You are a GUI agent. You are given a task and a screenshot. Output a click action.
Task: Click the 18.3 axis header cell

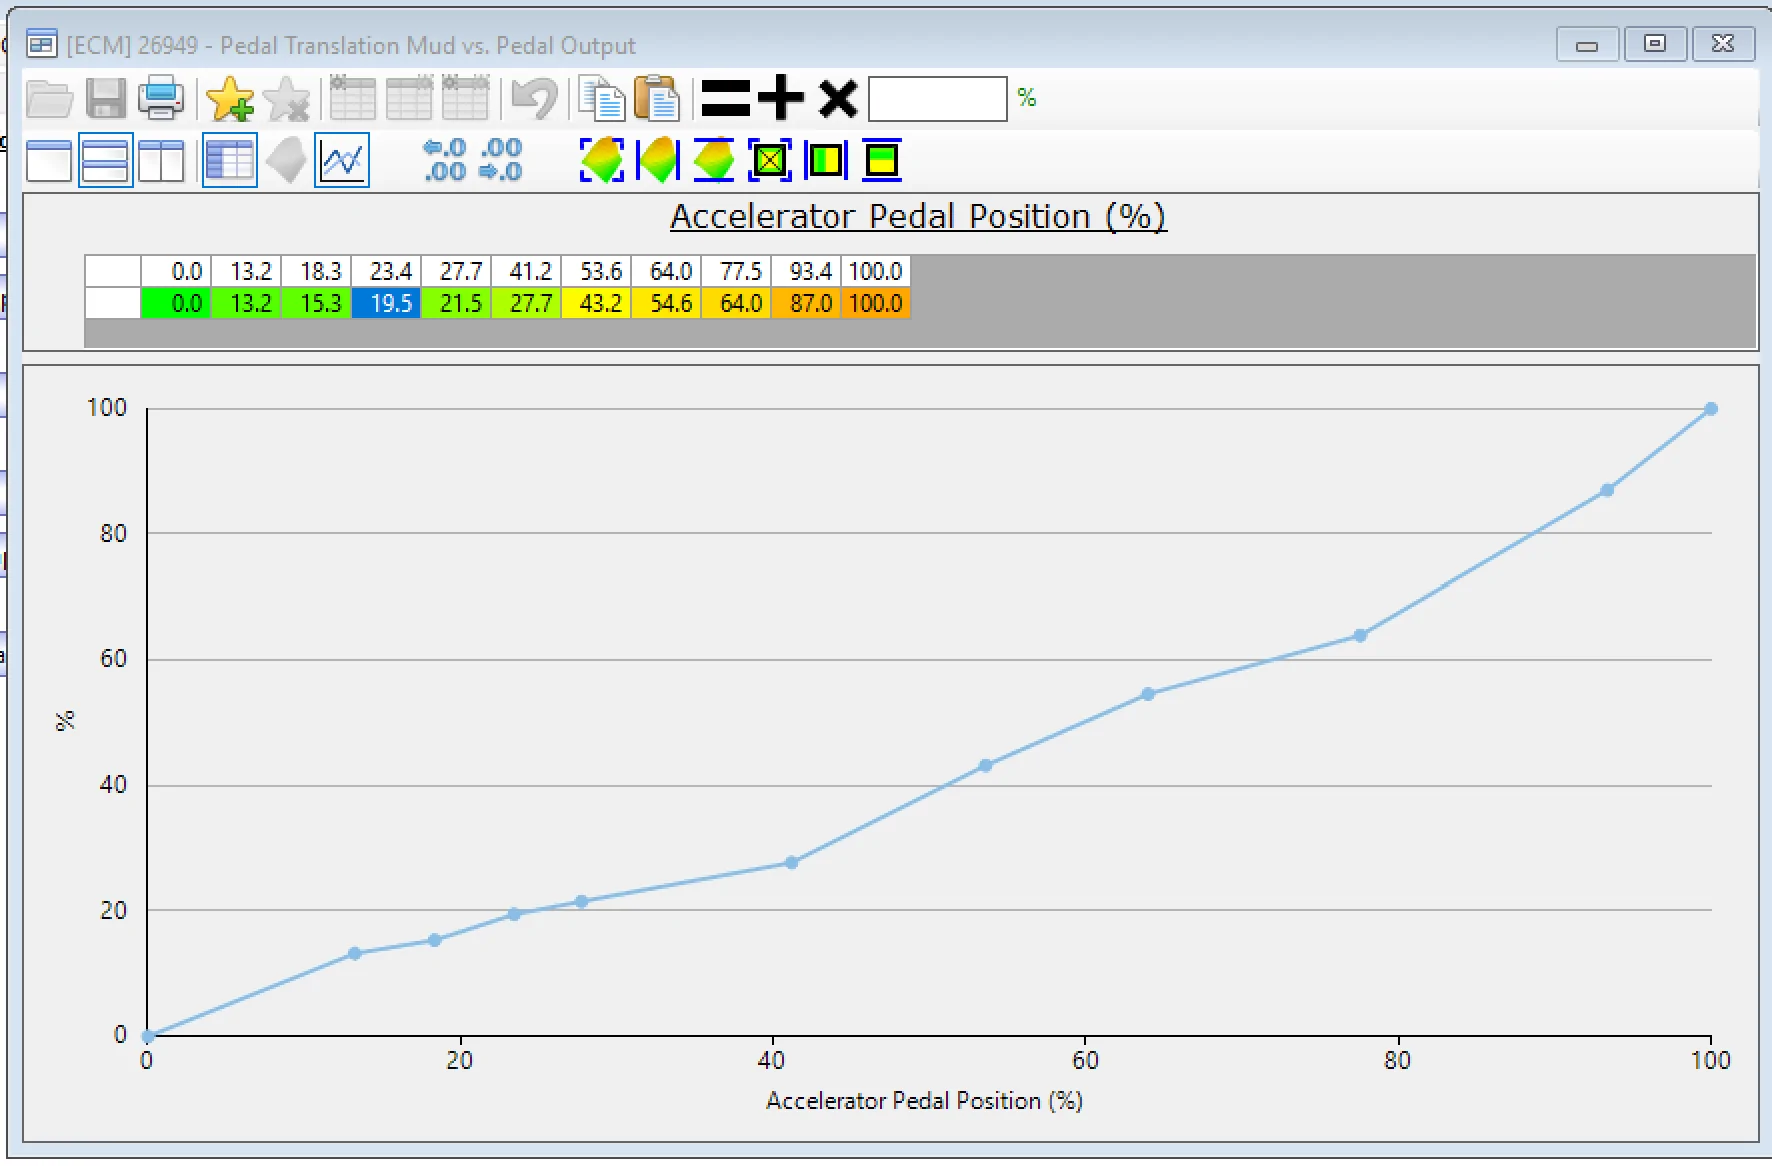(x=316, y=271)
